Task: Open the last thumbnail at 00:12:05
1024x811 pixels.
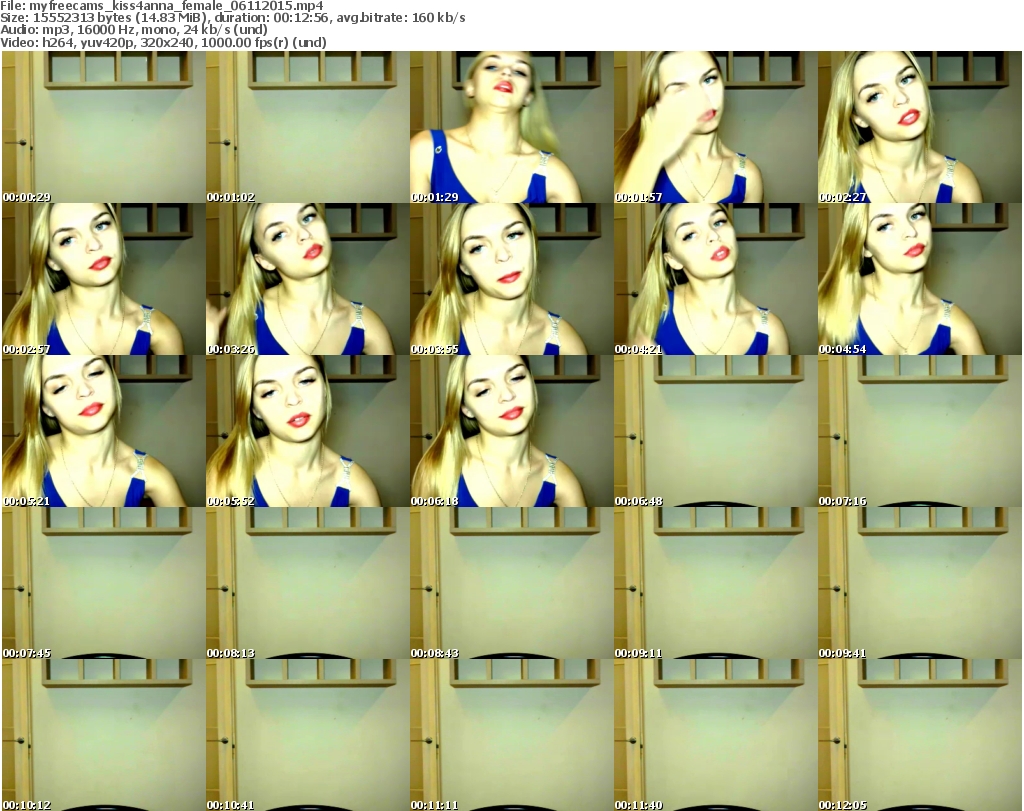Action: tap(919, 735)
